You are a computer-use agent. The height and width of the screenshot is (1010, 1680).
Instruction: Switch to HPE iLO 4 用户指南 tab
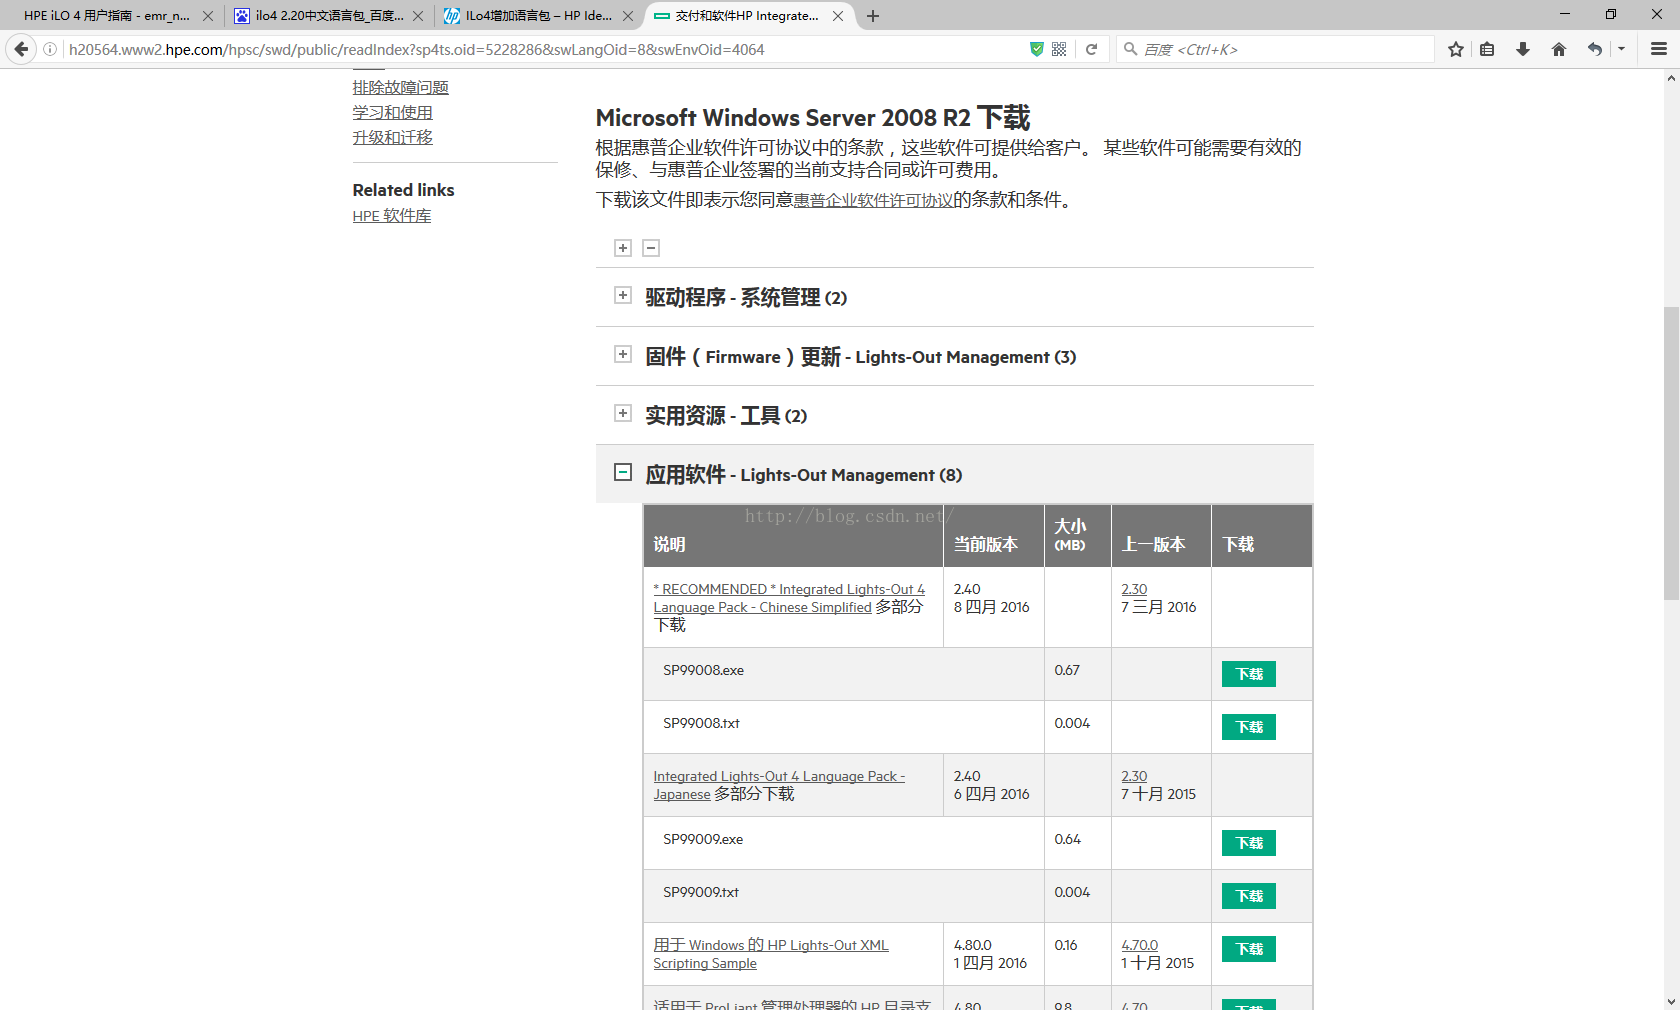point(106,16)
